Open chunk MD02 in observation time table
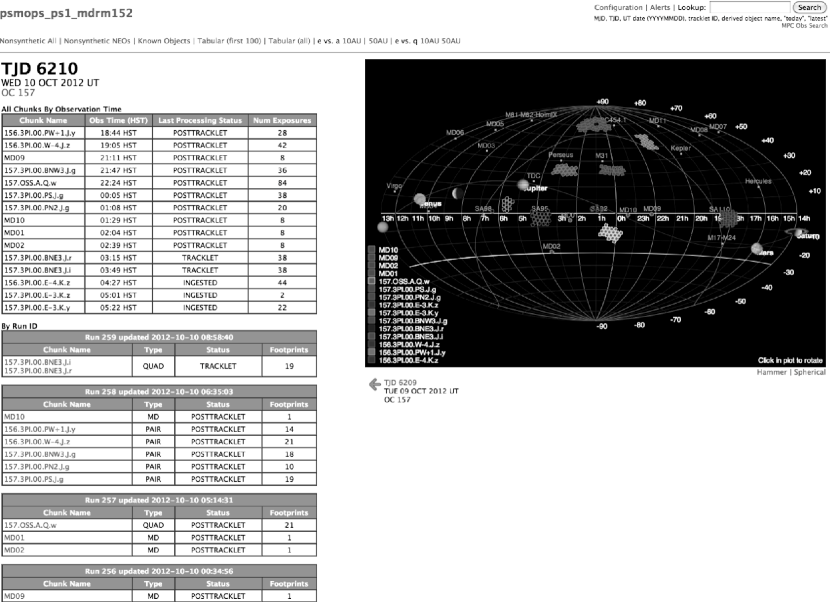 (14, 245)
